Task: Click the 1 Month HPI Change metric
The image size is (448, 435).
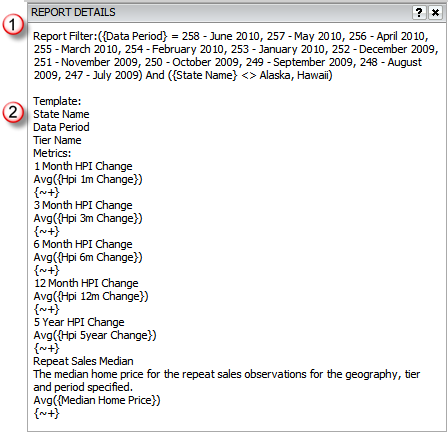Action: [83, 166]
